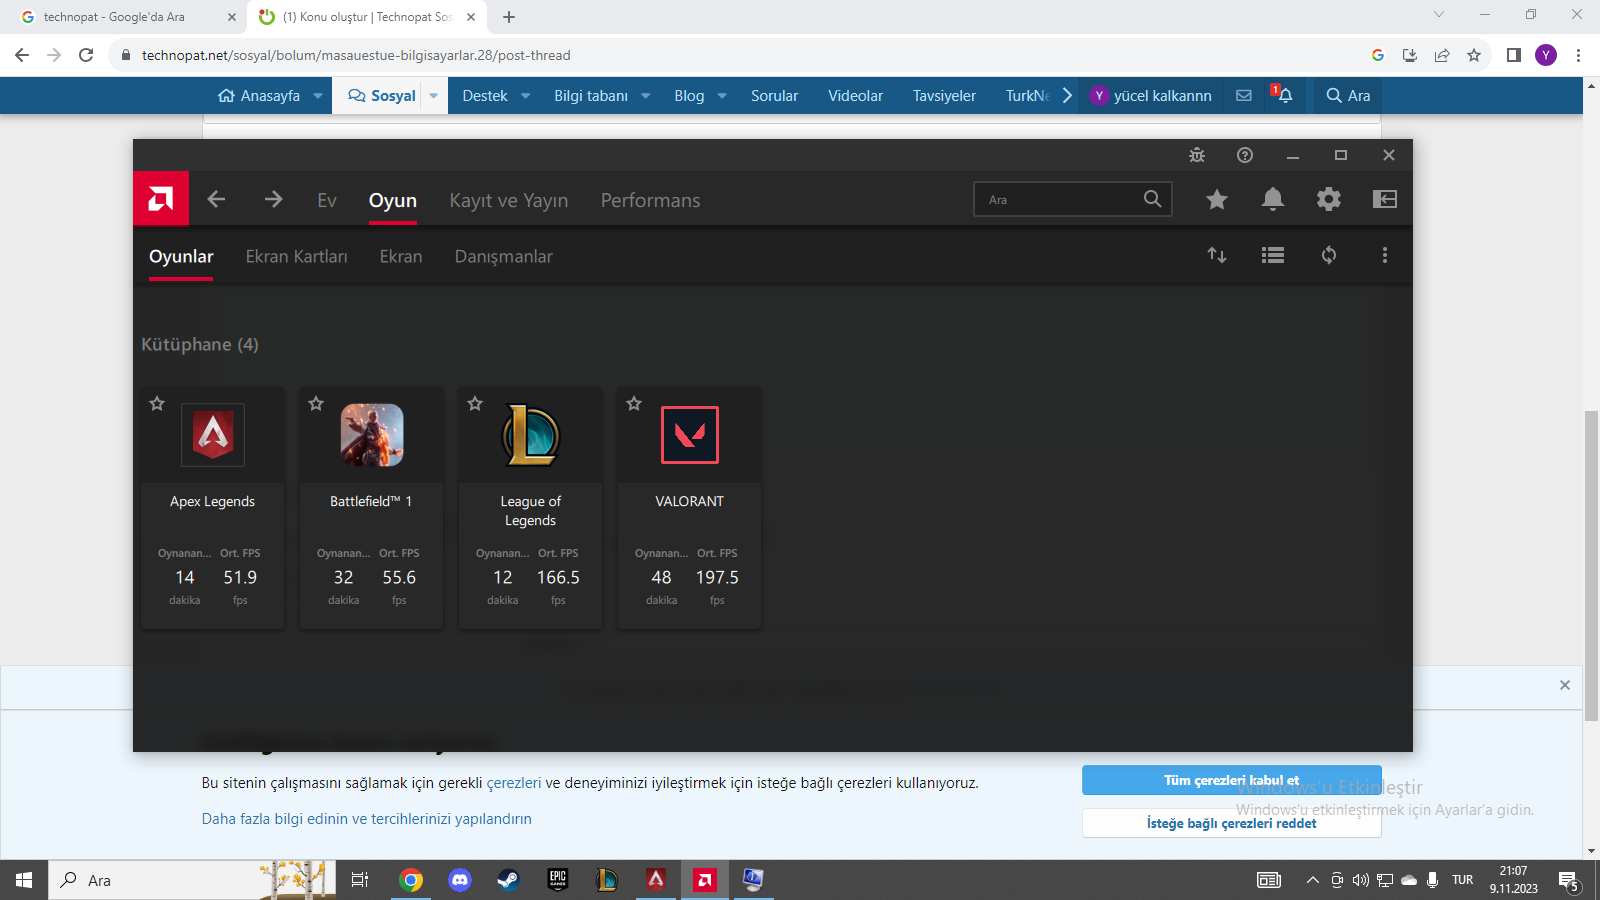Open the çerezleri link
Viewport: 1600px width, 900px height.
tap(514, 783)
